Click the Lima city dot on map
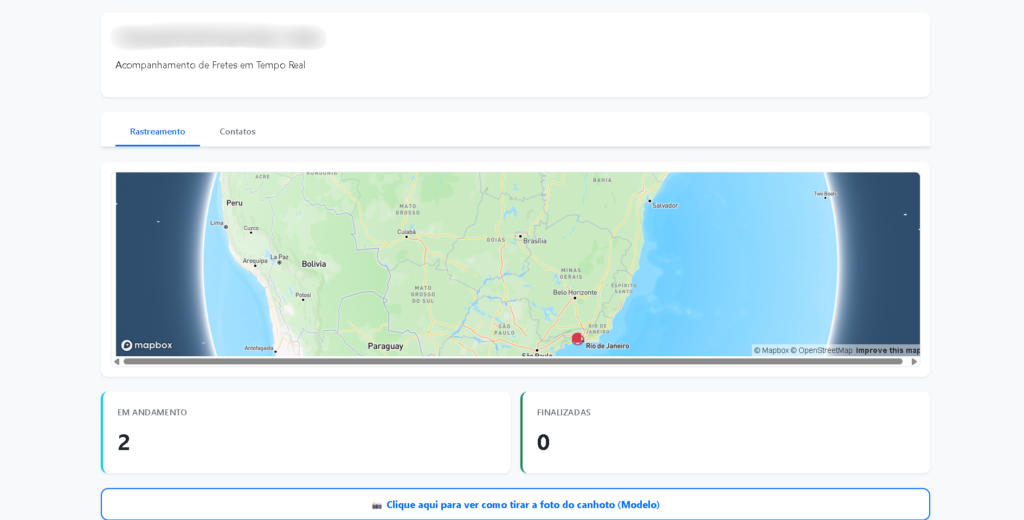This screenshot has width=1024, height=520. point(226,227)
